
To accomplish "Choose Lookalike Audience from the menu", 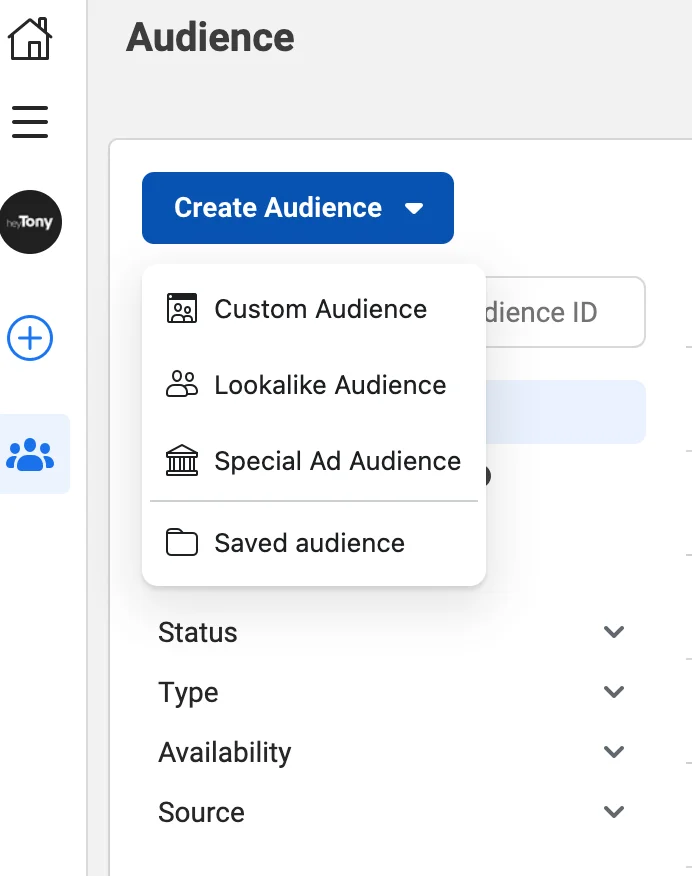I will (330, 385).
